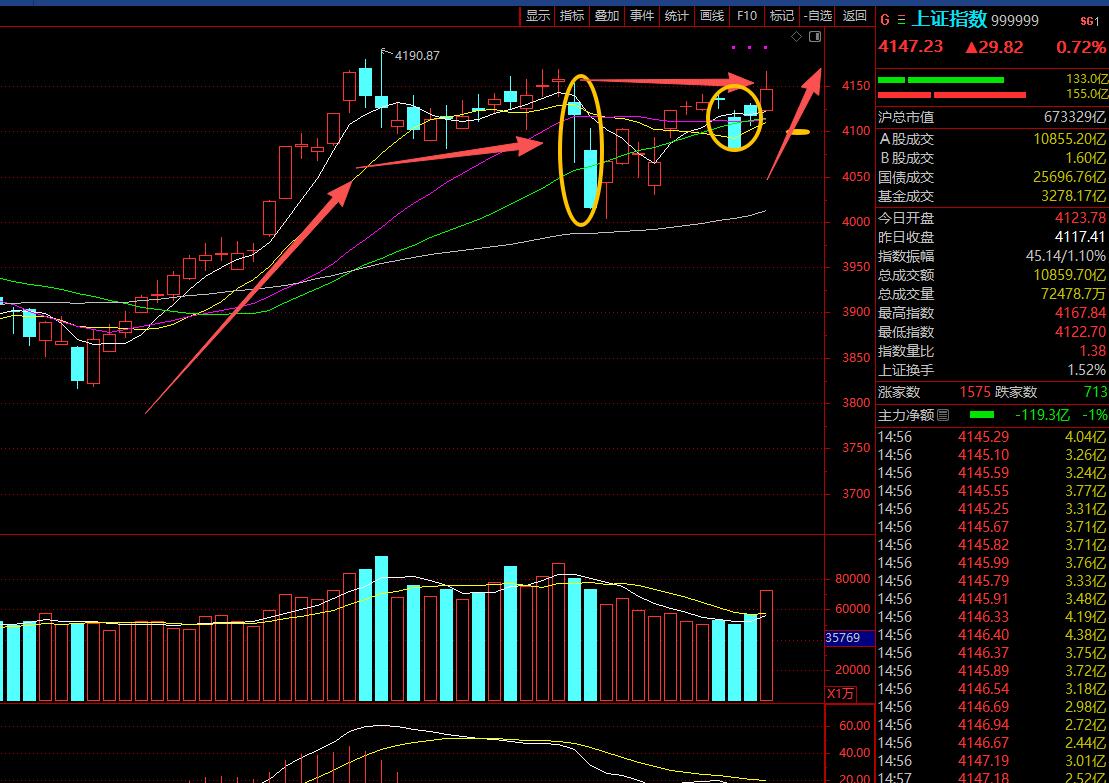Click the latest red volume bar
Image resolution: width=1109 pixels, height=783 pixels.
pos(767,646)
